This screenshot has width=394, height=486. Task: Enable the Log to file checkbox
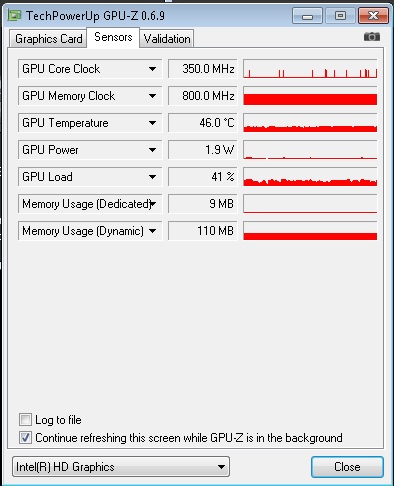25,420
